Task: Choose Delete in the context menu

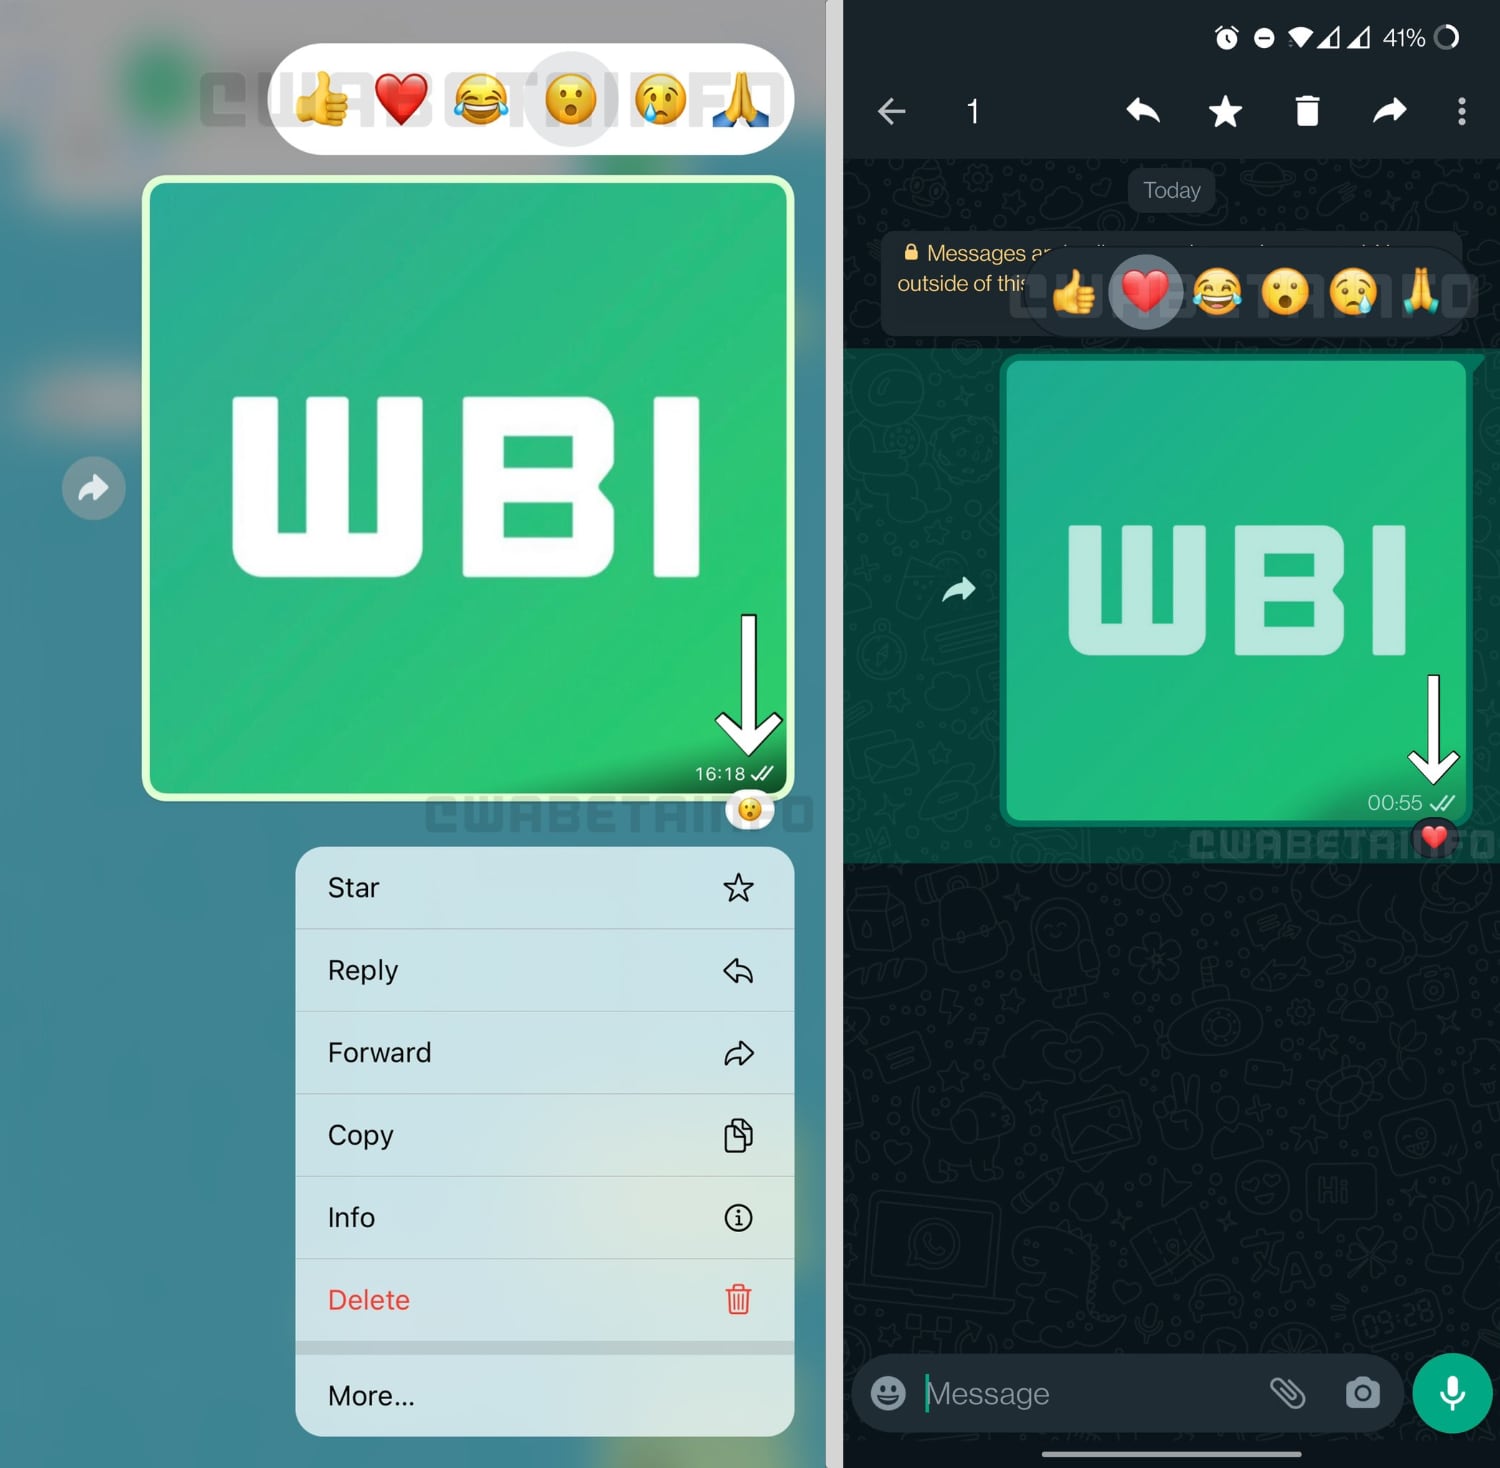Action: point(545,1299)
